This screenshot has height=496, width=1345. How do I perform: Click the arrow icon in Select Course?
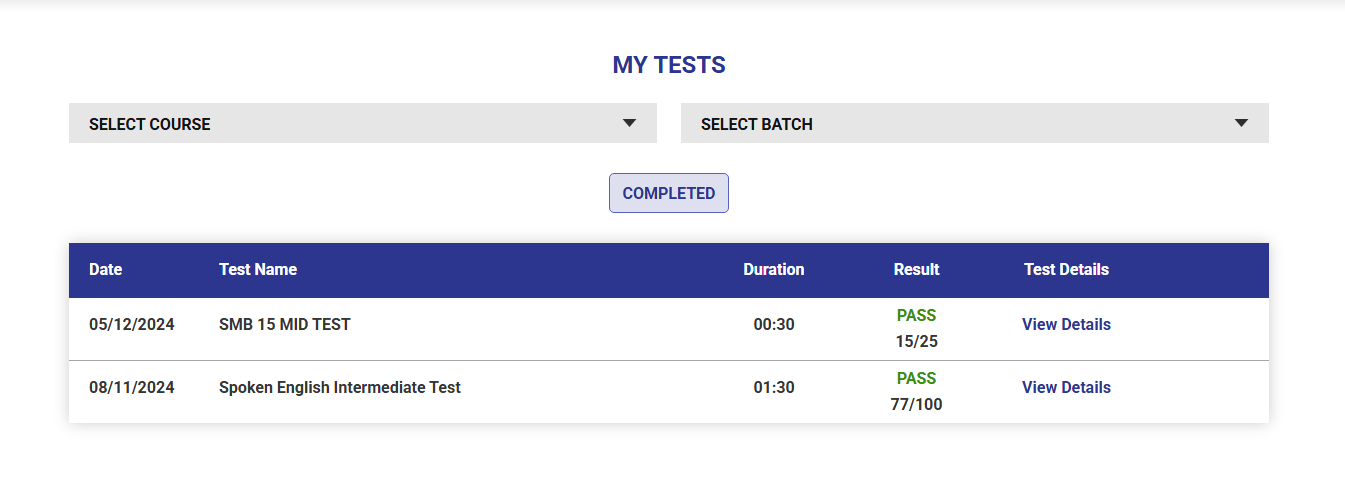pos(629,123)
